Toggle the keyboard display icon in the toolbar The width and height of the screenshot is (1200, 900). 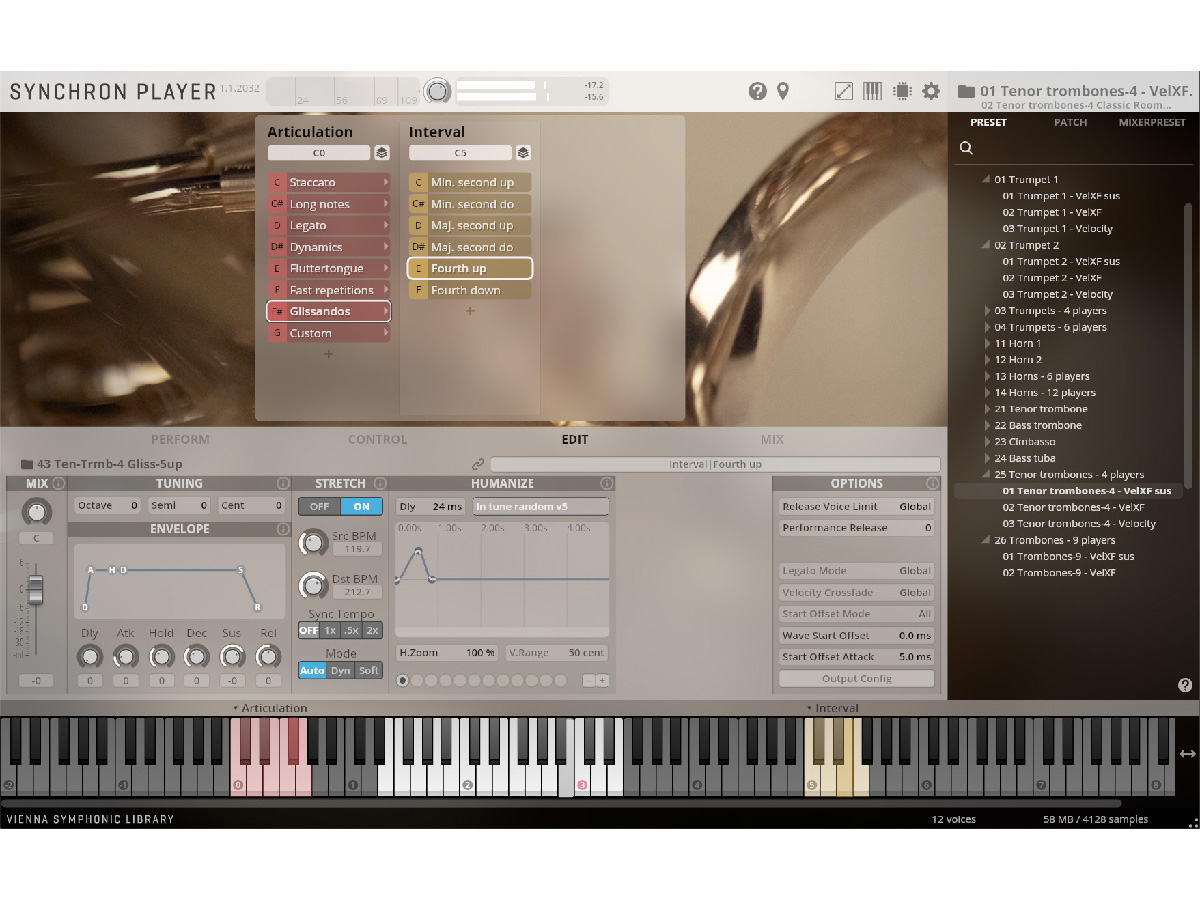click(873, 90)
